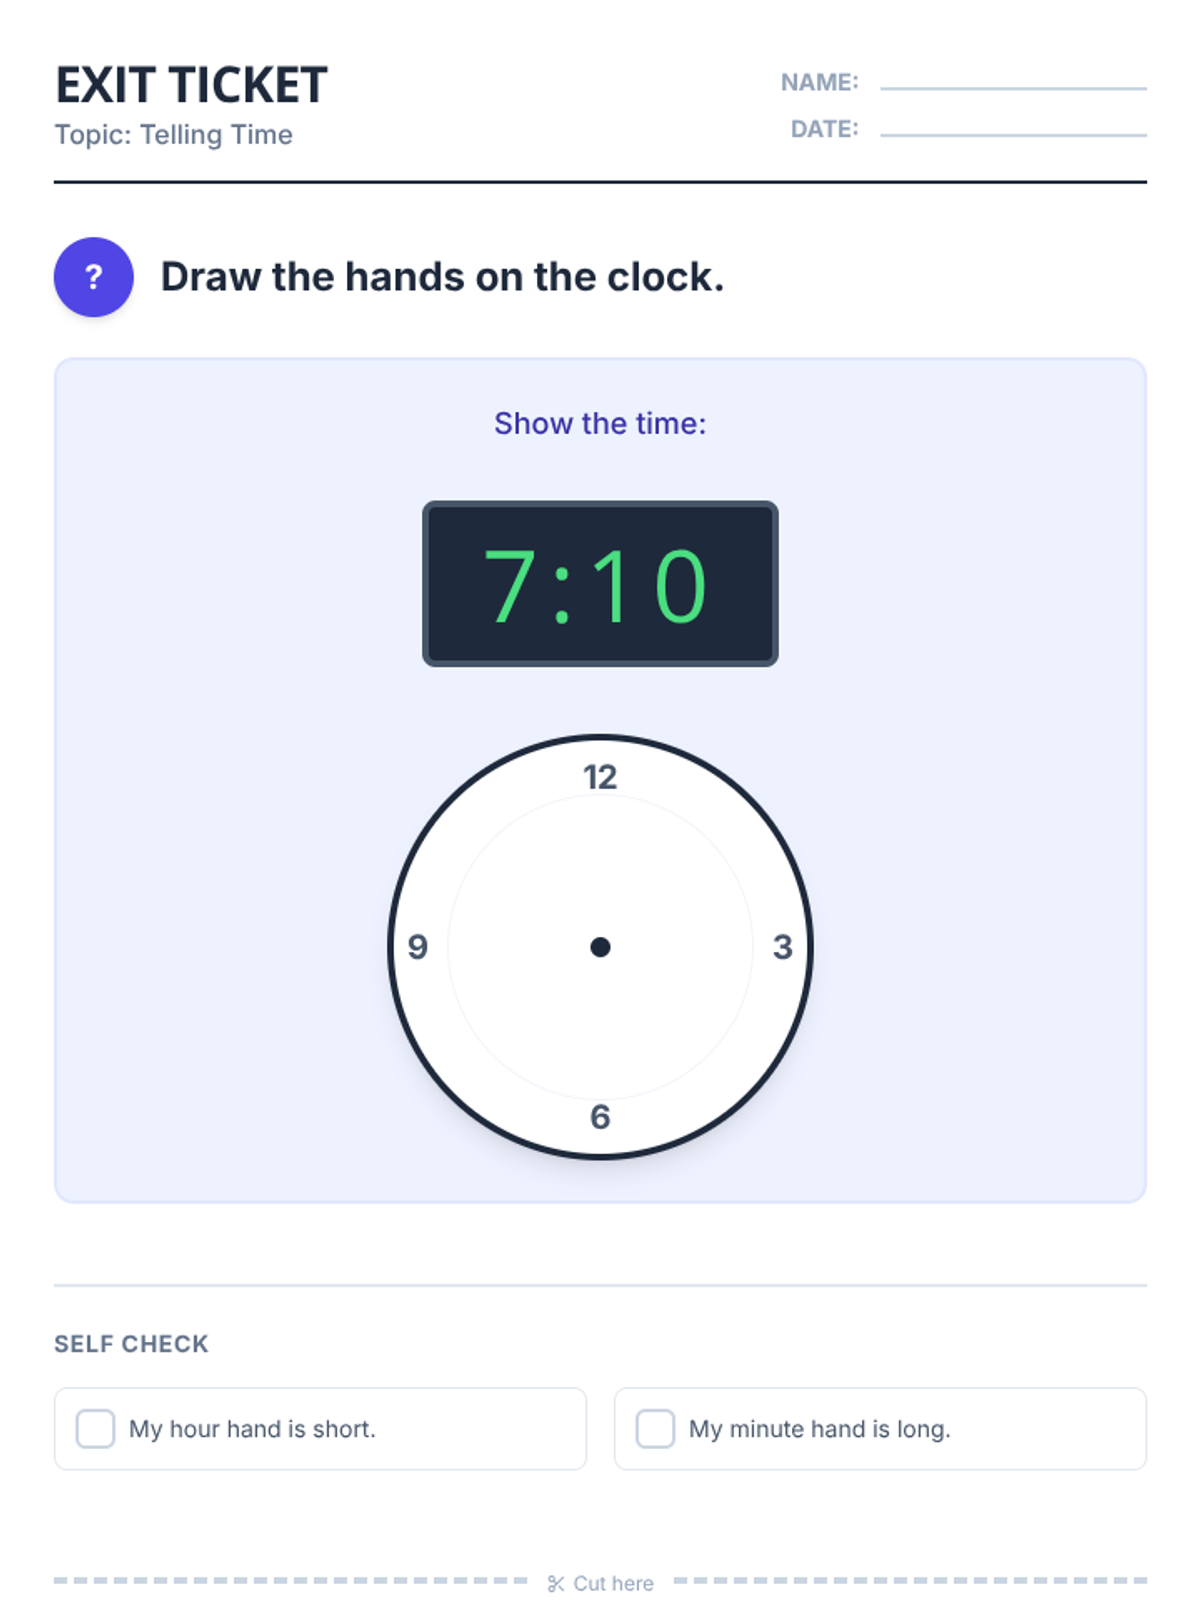
Task: Click the number 6 on the clock
Action: coord(600,1116)
